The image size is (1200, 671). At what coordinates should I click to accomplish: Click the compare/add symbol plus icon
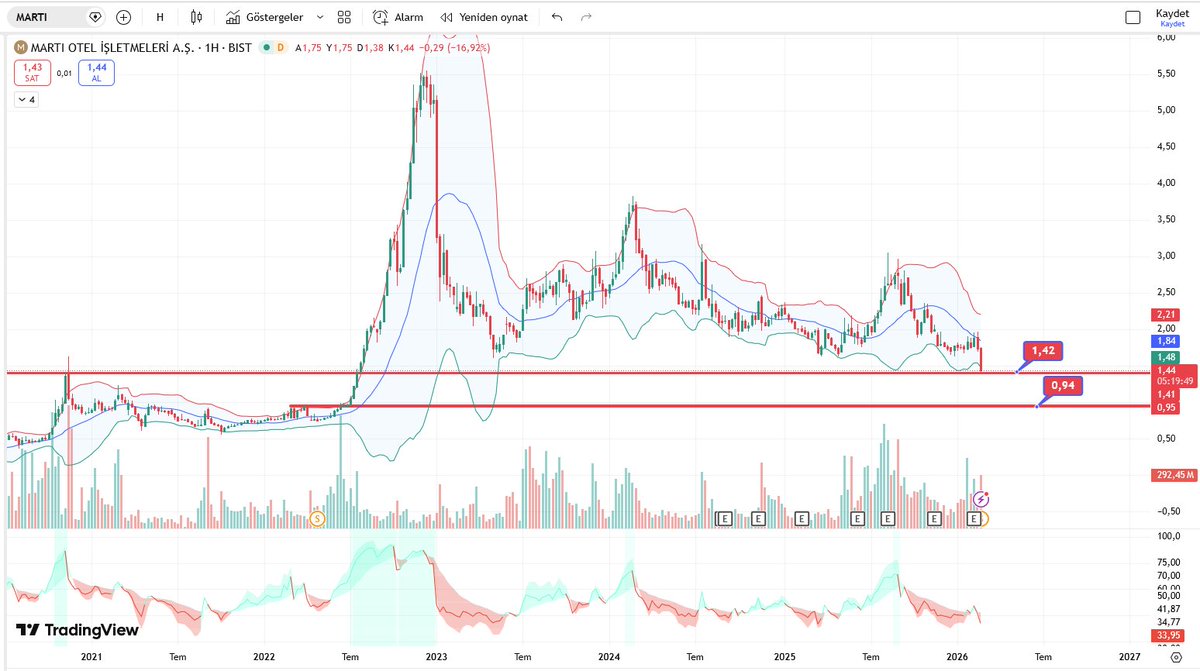123,17
